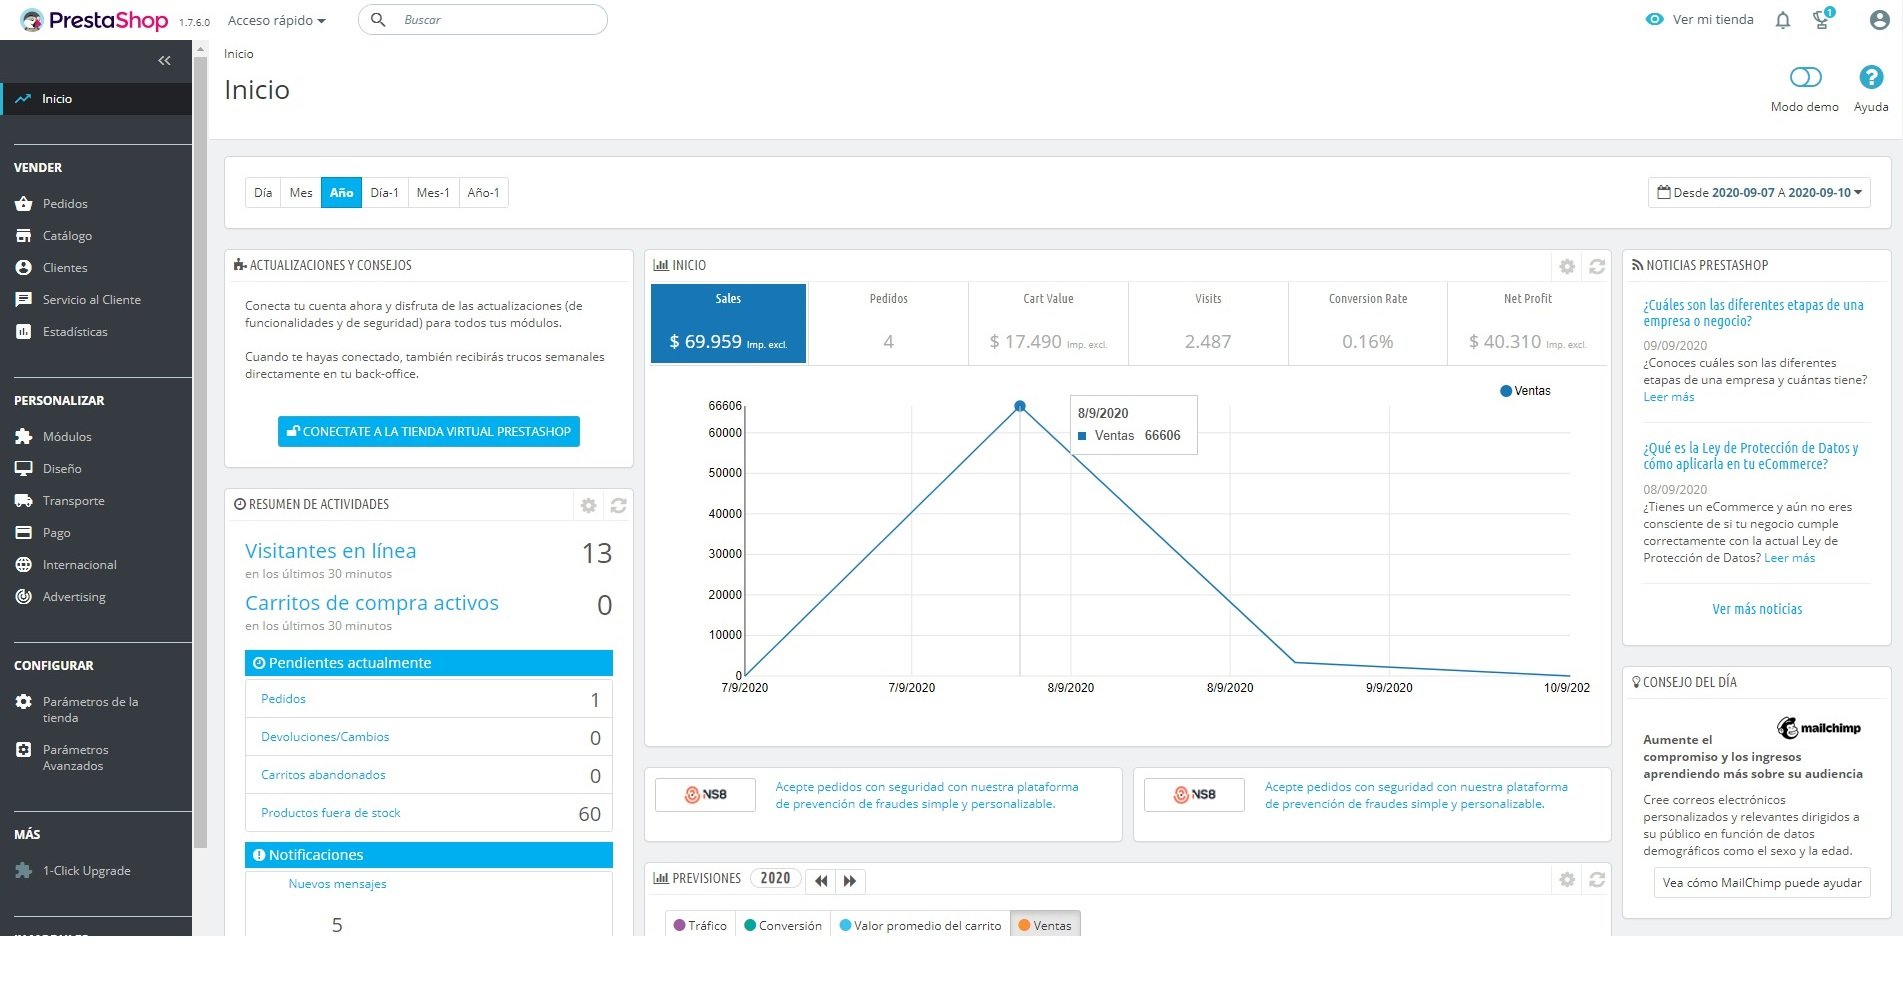Click Vea cómo MailChimp puede ayudar
This screenshot has height=1004, width=1903.
point(1762,883)
